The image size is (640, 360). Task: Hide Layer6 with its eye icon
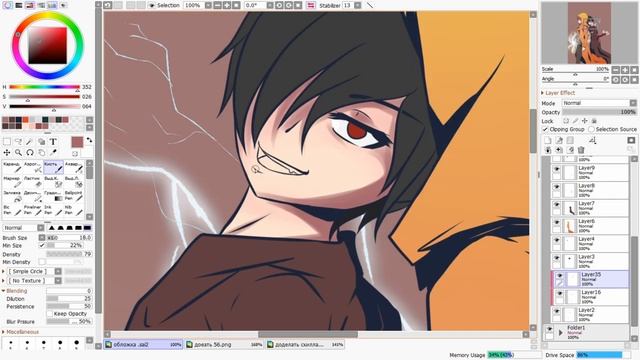(x=557, y=222)
